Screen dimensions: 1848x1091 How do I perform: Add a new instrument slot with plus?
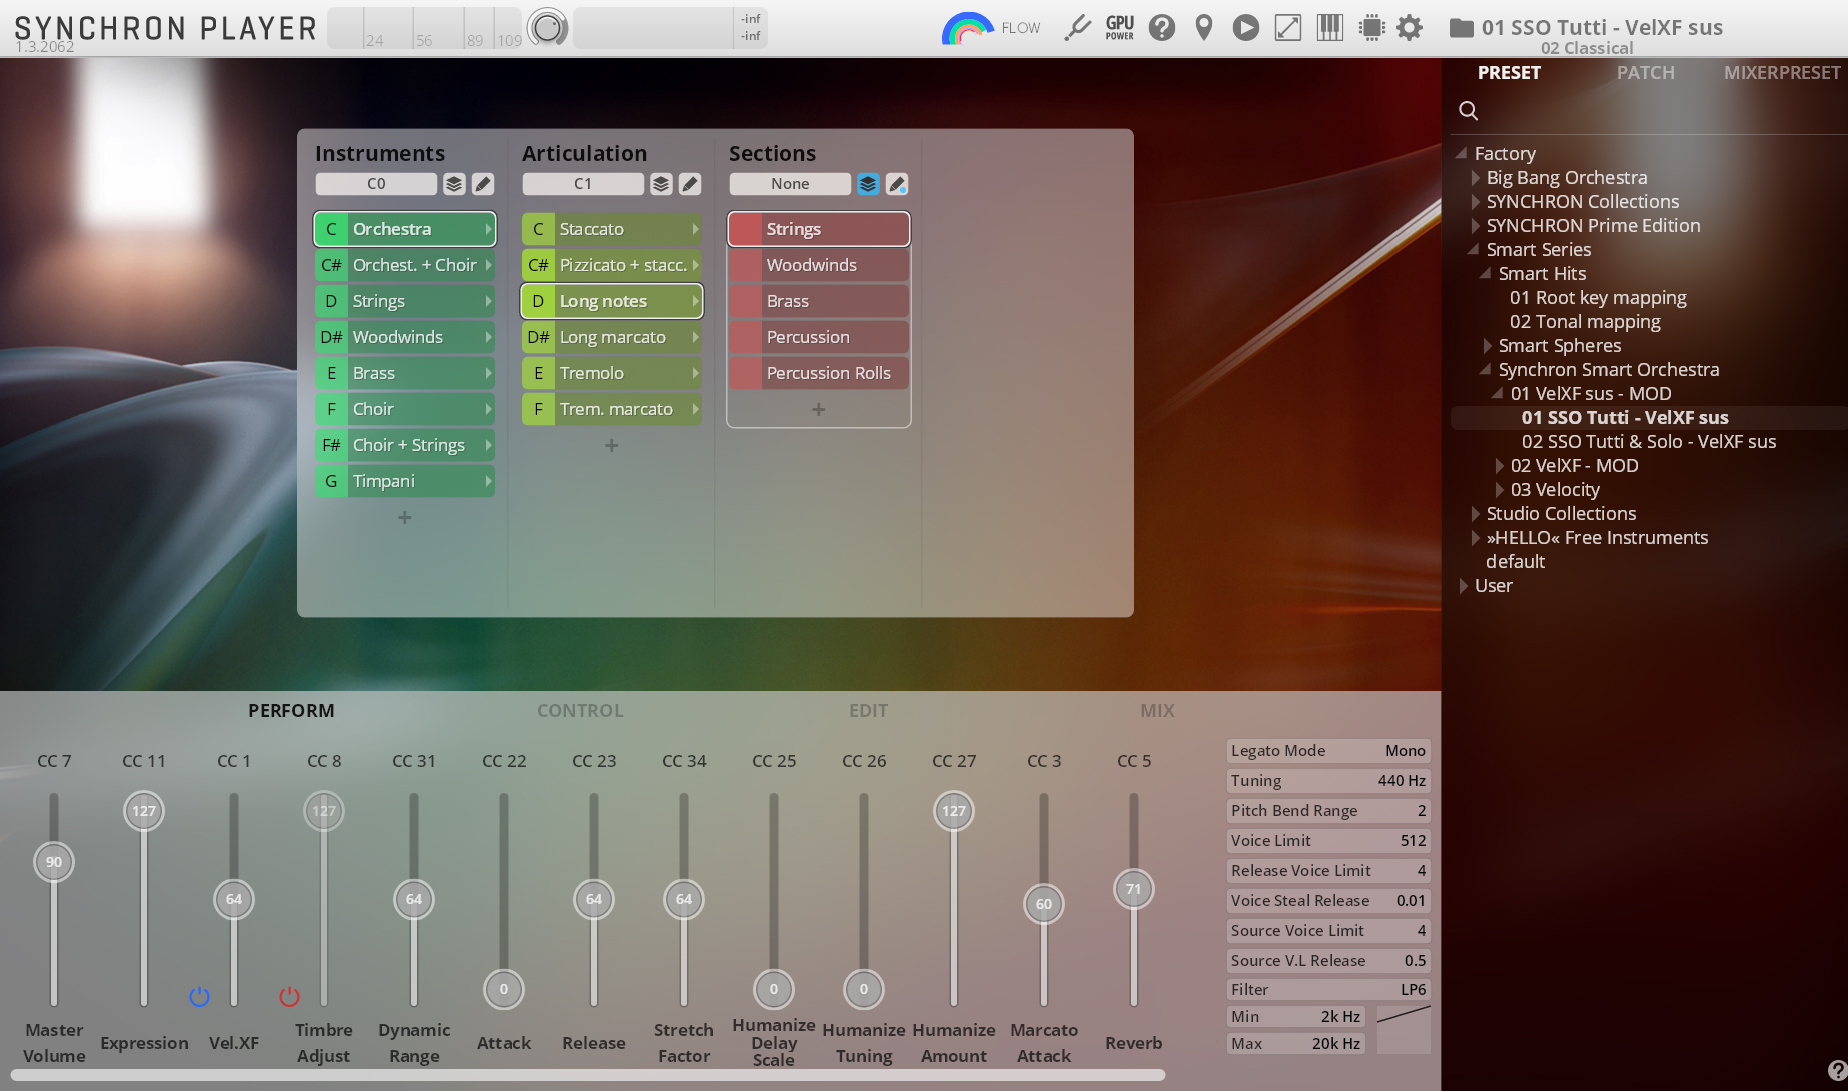click(405, 517)
